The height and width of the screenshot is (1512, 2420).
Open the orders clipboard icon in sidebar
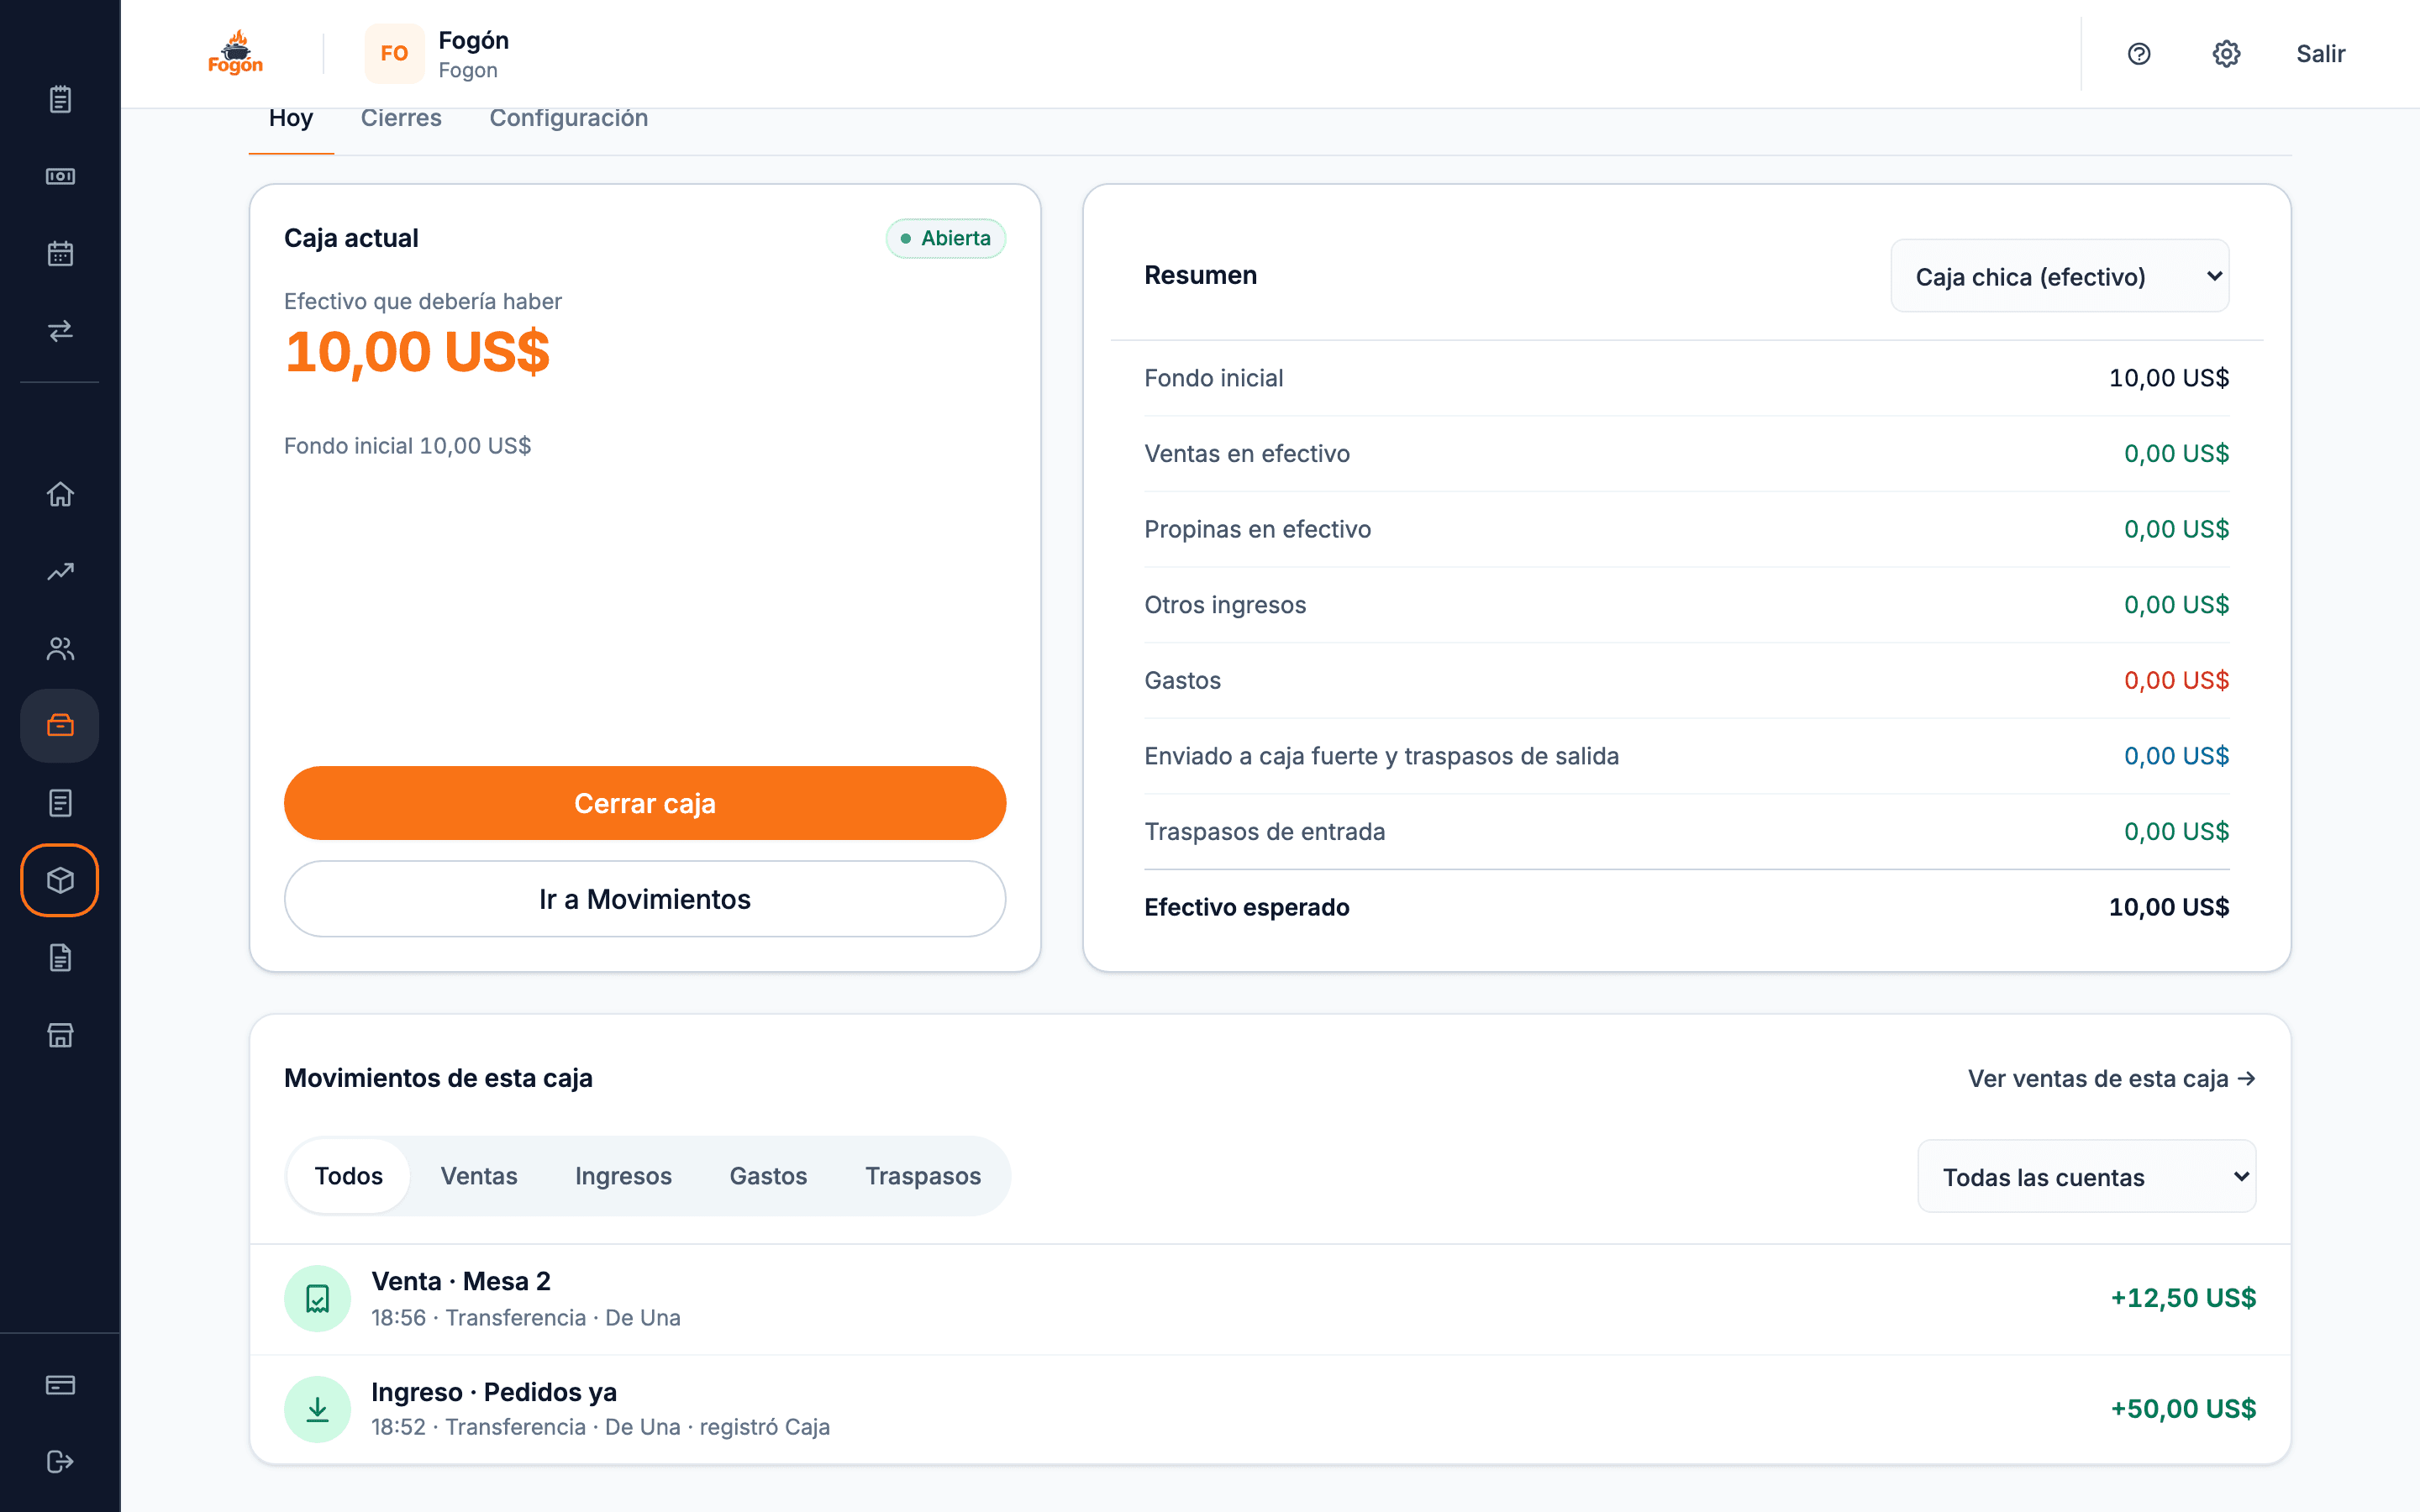[x=60, y=99]
